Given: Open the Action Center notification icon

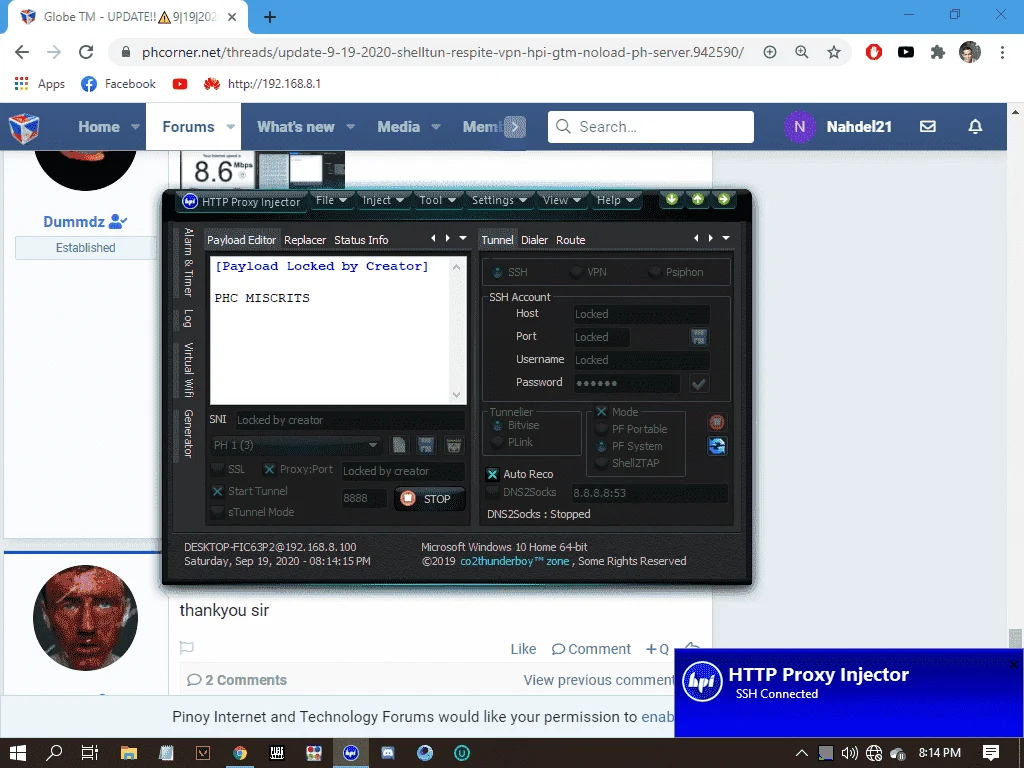Looking at the screenshot, I should (x=991, y=753).
